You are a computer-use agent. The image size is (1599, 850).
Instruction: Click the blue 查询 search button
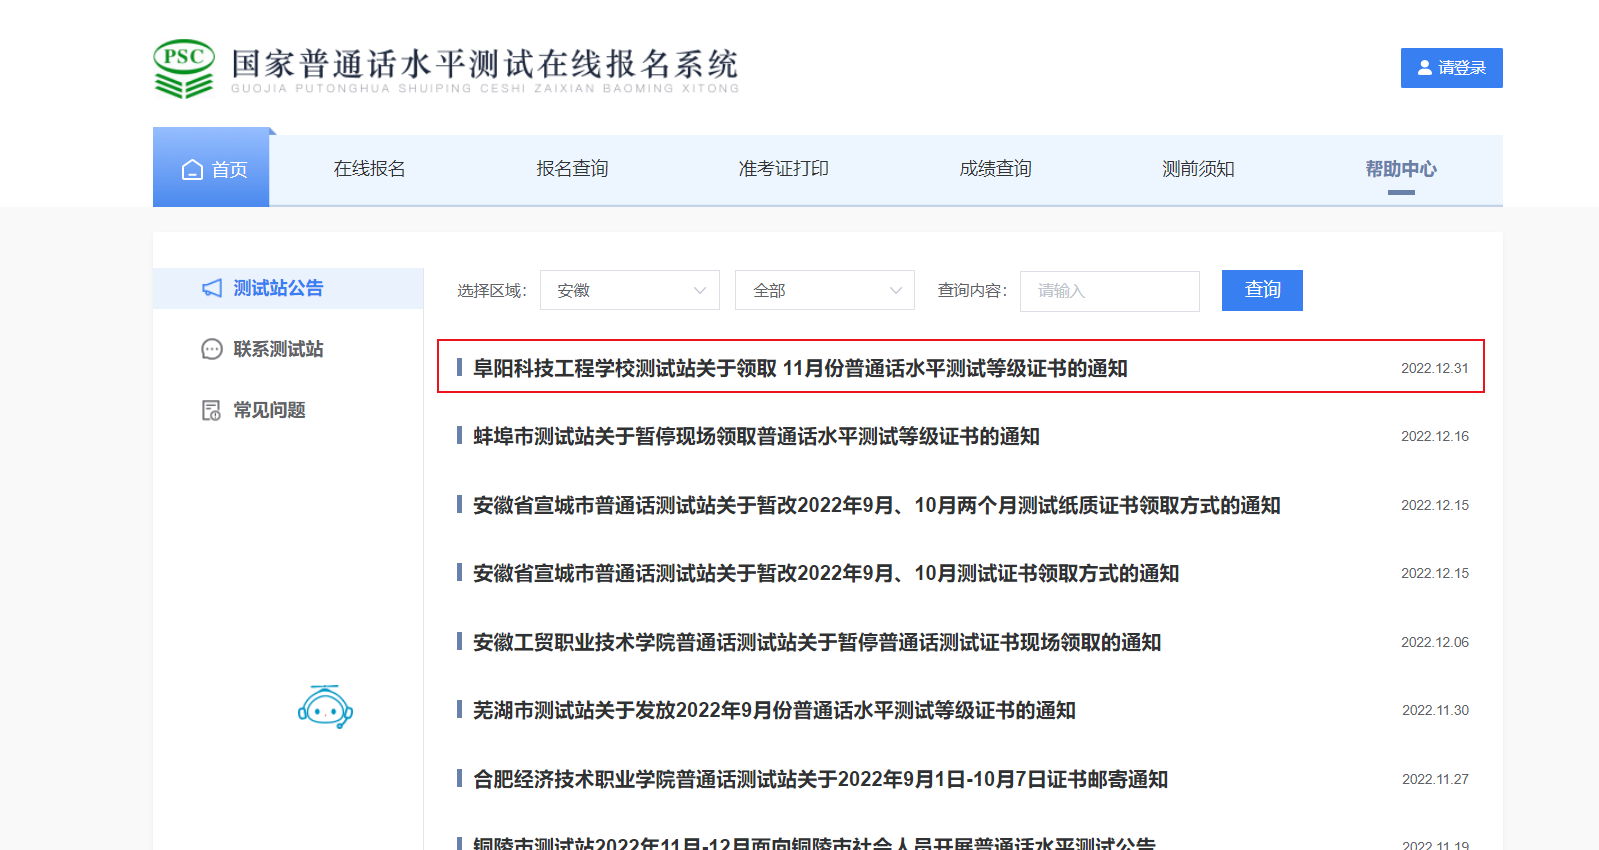pos(1262,290)
